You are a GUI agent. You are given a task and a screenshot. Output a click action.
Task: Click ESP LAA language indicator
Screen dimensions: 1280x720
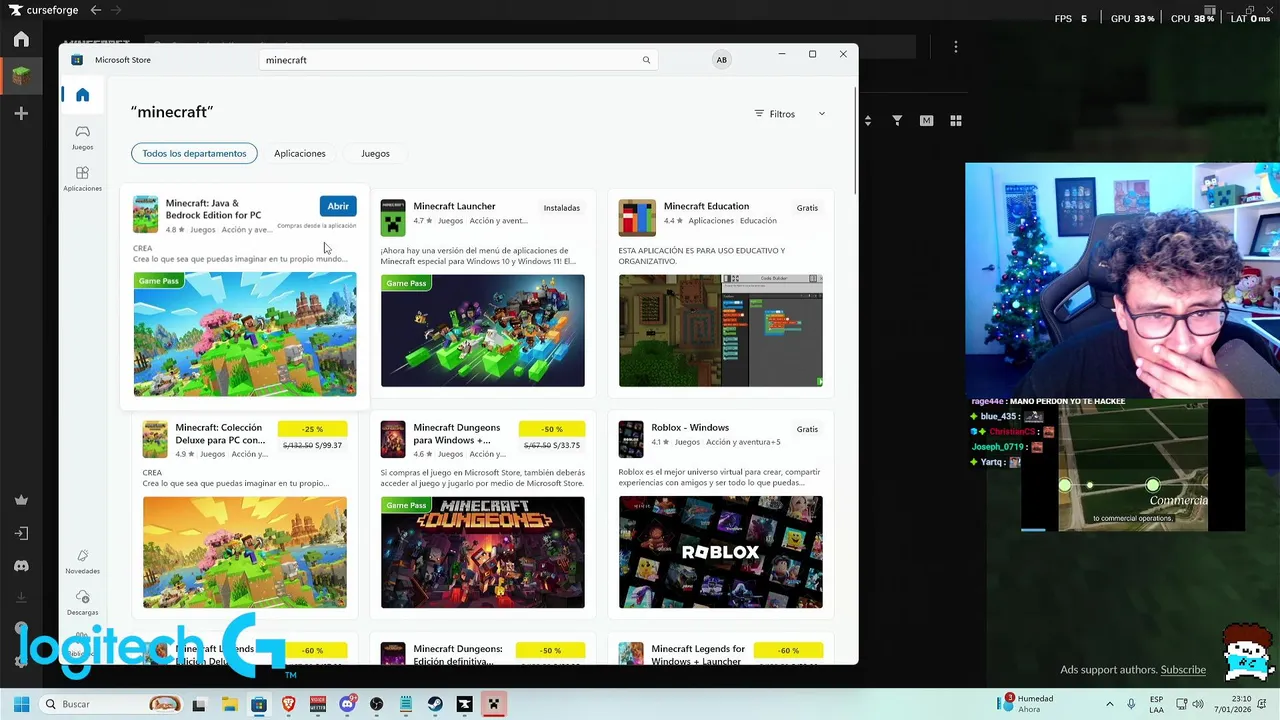click(x=1156, y=704)
